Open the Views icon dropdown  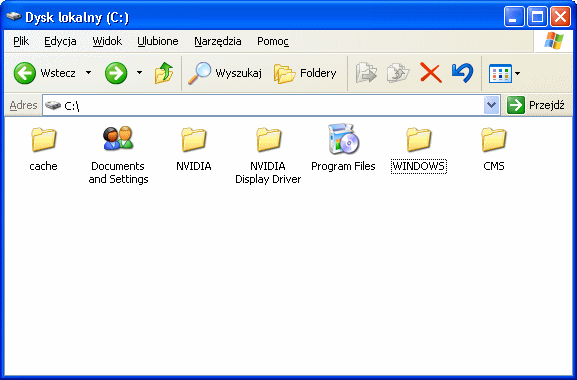[504, 73]
